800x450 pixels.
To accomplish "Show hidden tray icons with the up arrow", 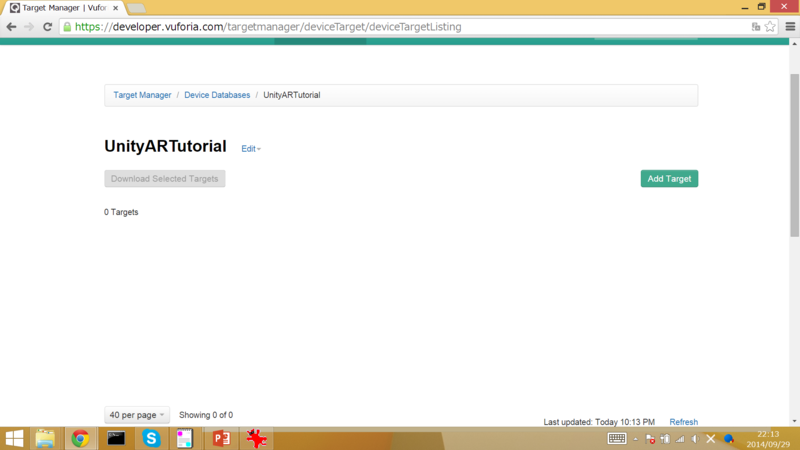I will pyautogui.click(x=636, y=439).
